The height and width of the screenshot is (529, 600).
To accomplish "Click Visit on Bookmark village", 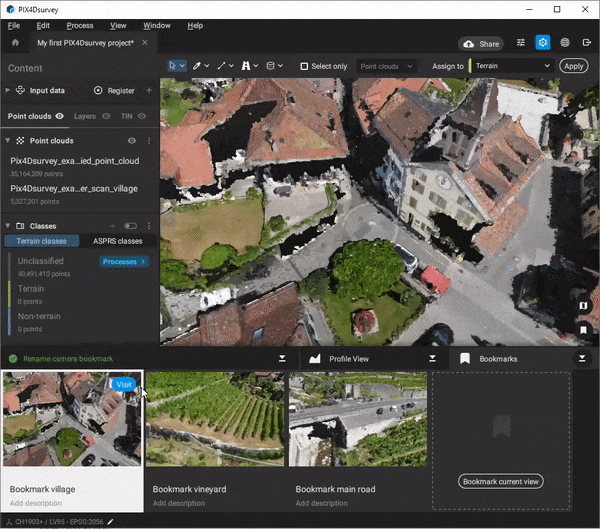I will [124, 384].
